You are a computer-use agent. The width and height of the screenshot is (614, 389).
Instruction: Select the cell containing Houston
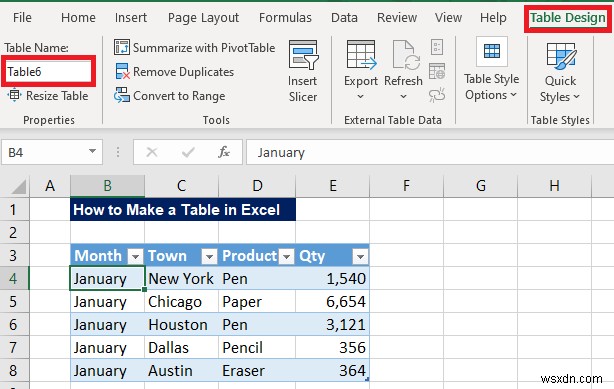click(x=181, y=325)
